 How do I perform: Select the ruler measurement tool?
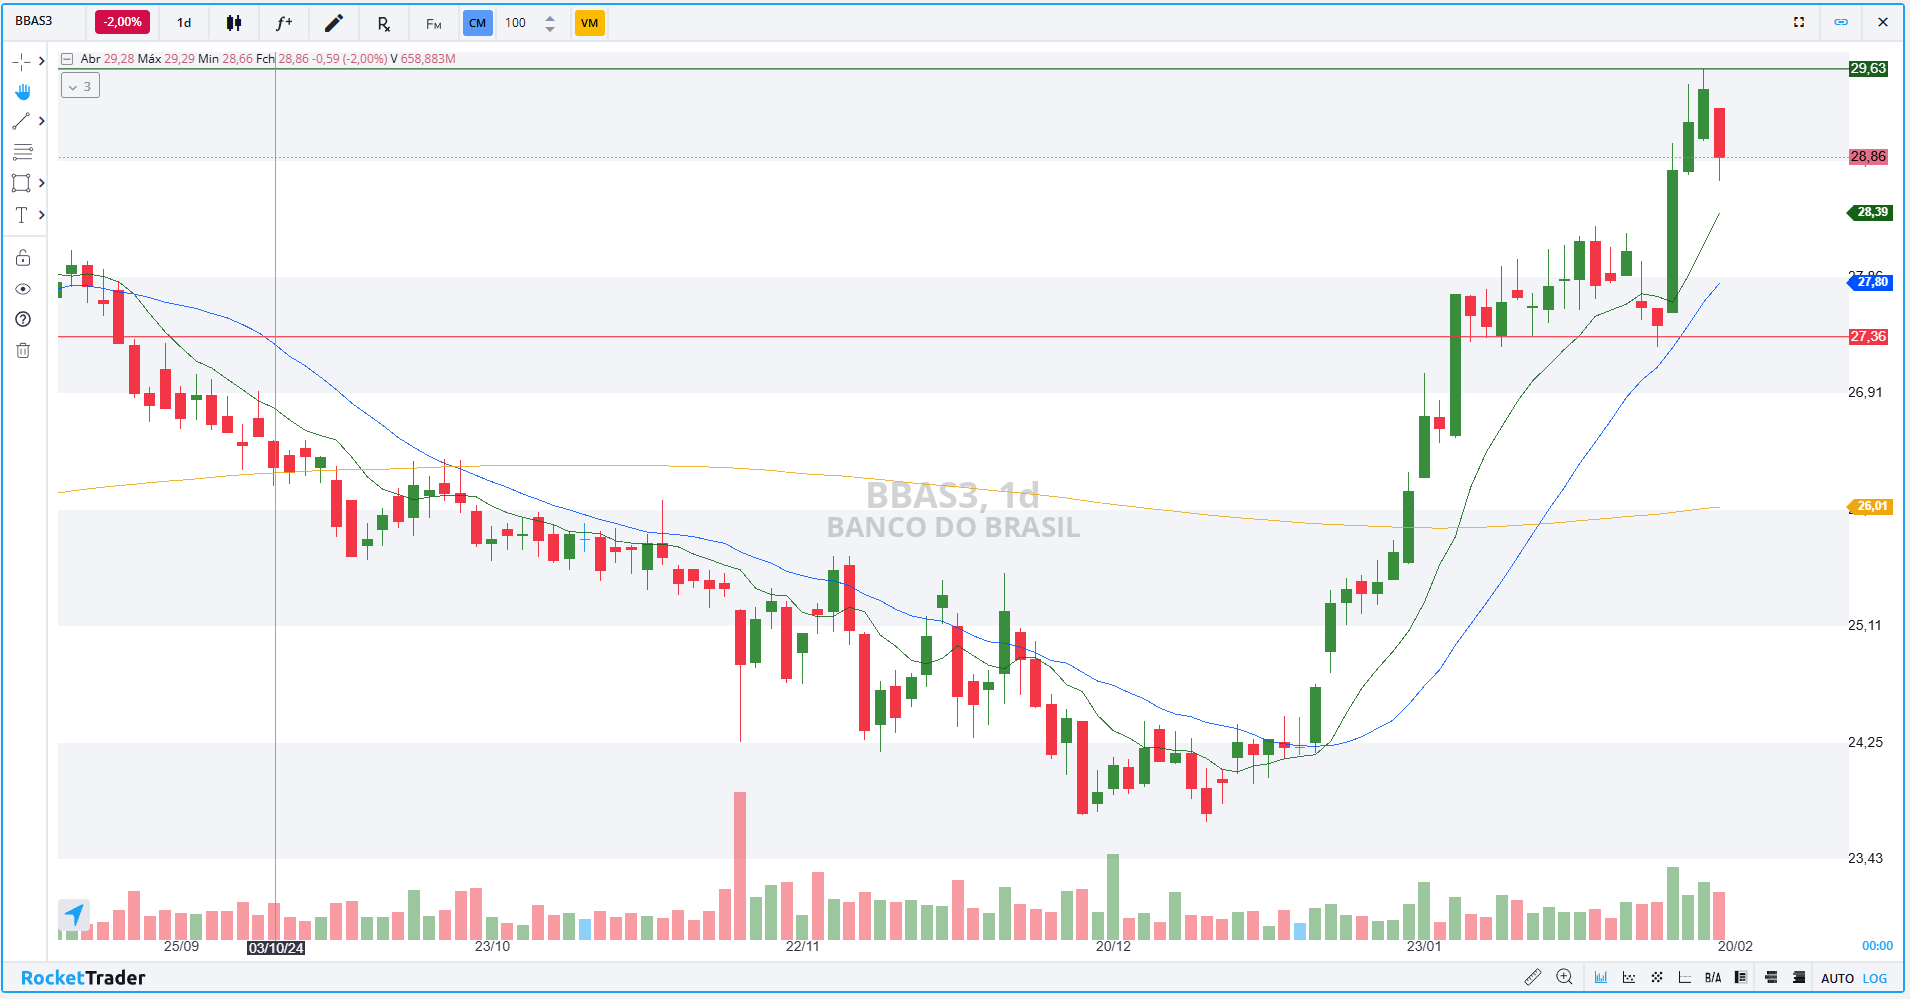[x=1532, y=977]
